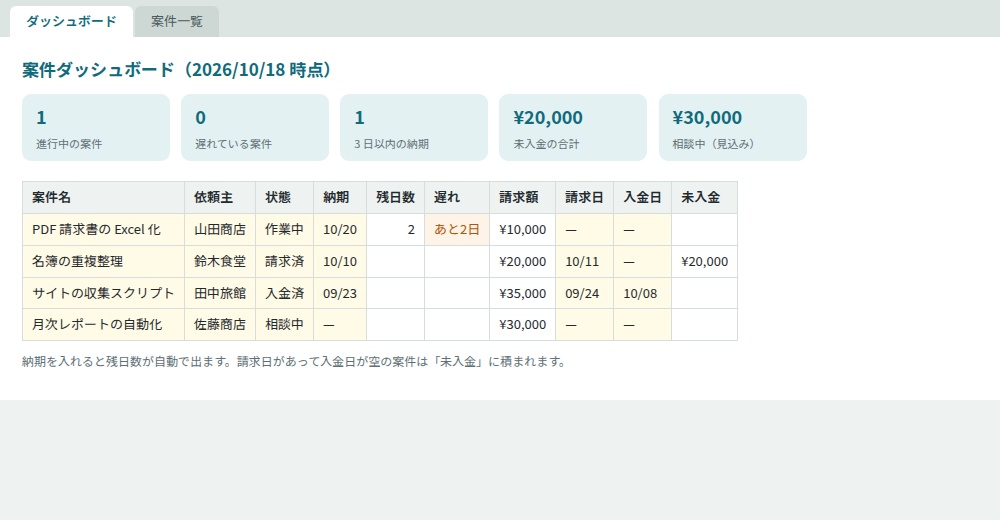This screenshot has width=1000, height=520.
Task: Click the 残日数 column header
Action: (x=395, y=198)
